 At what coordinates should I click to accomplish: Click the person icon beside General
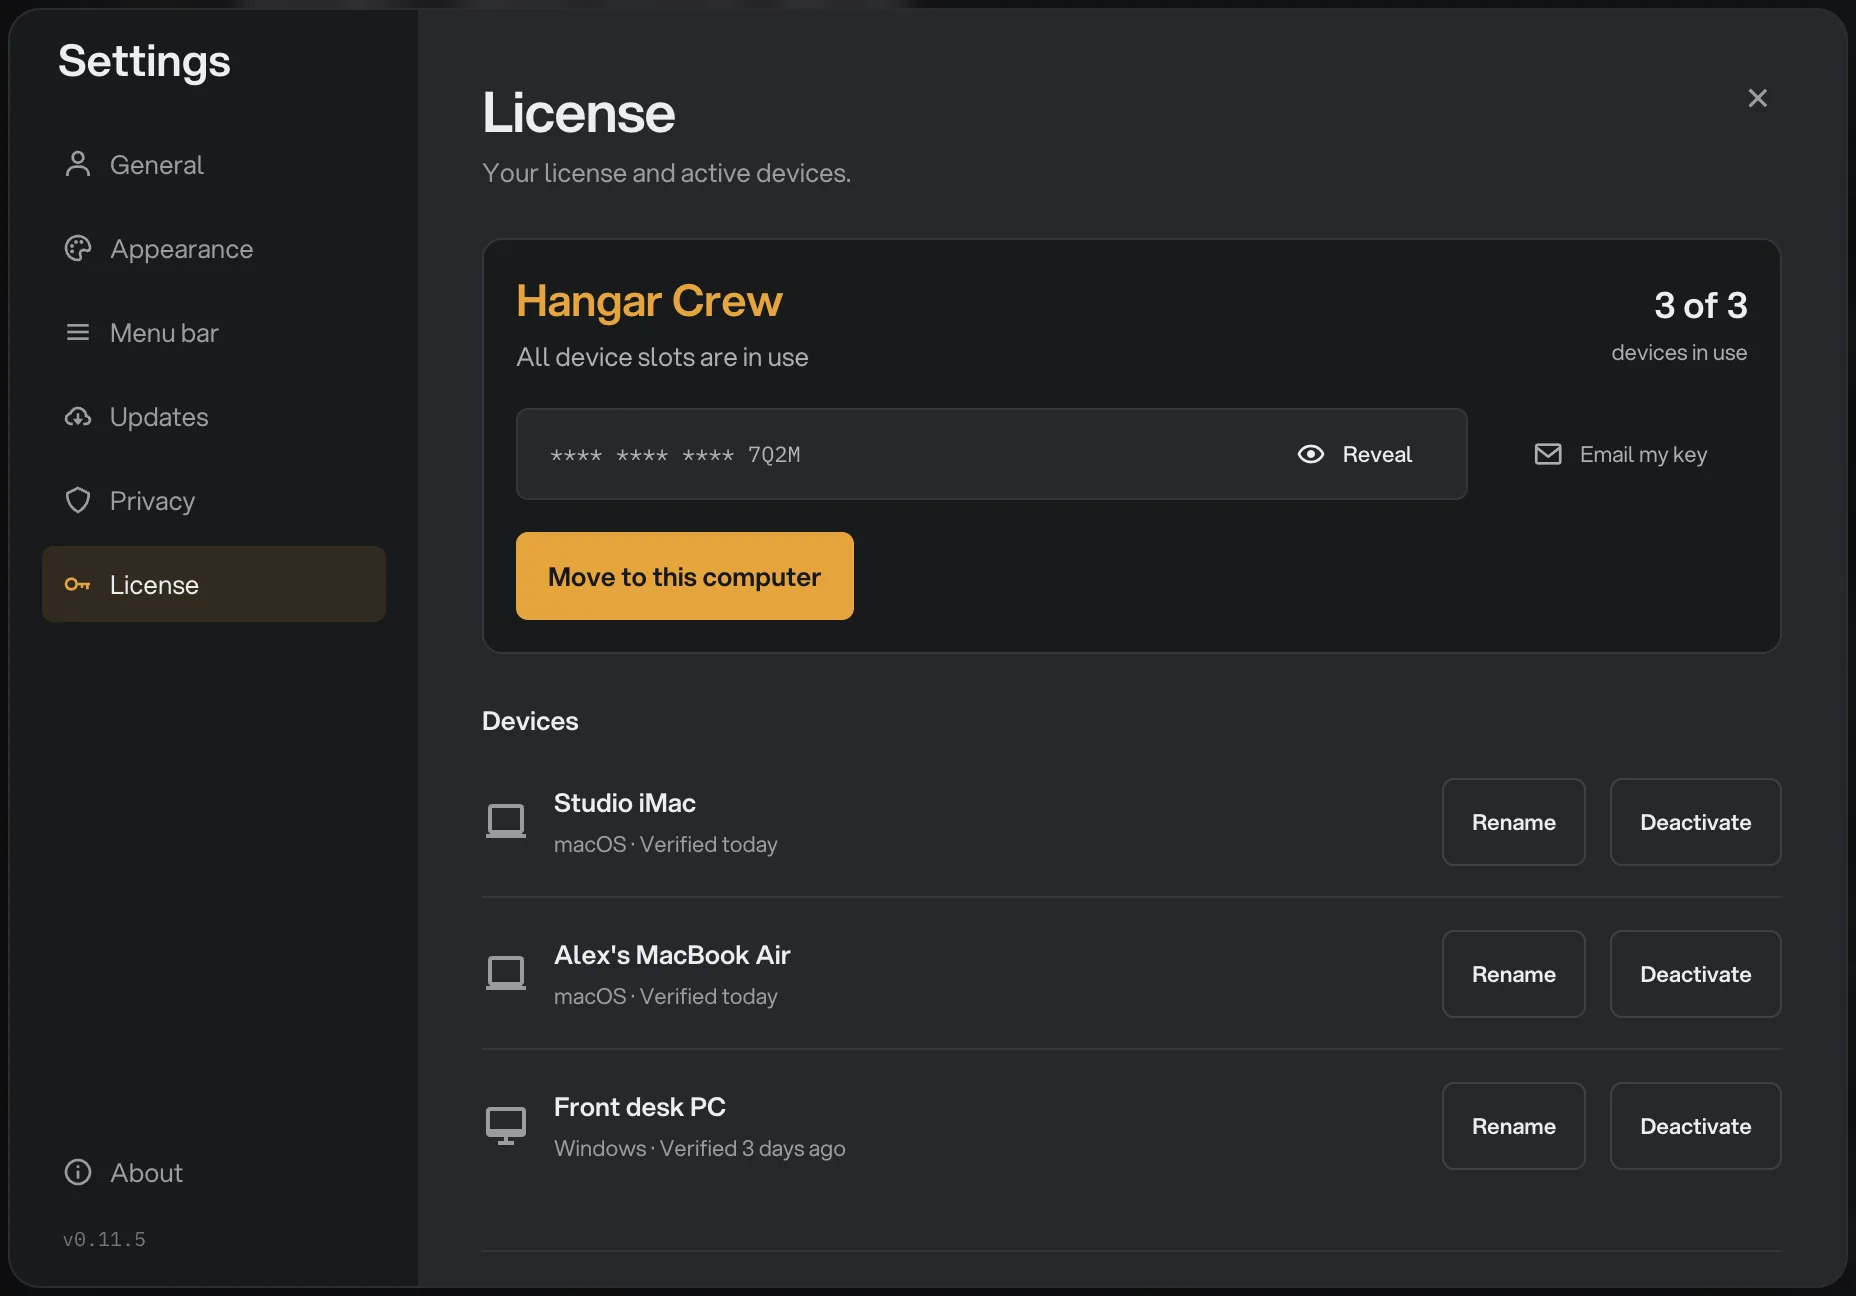78,164
